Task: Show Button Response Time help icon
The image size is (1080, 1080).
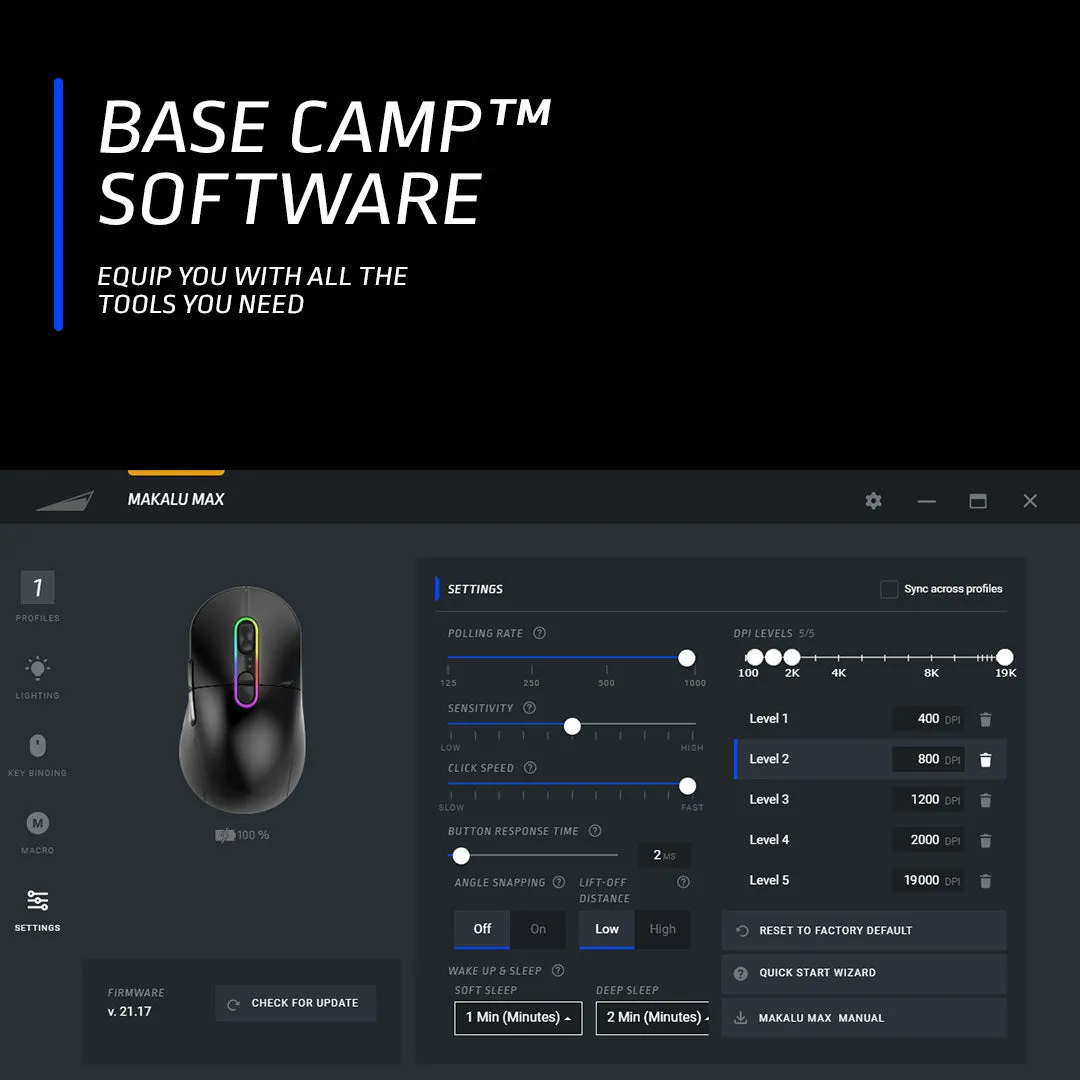Action: pos(595,831)
